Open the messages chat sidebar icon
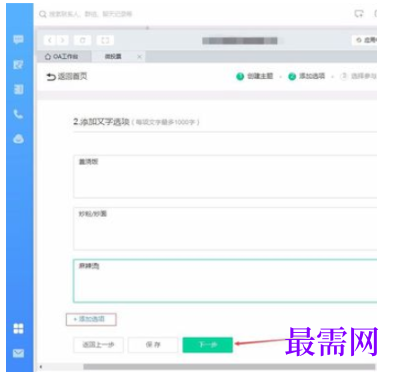Viewport: 397px width, 373px height. click(x=18, y=40)
